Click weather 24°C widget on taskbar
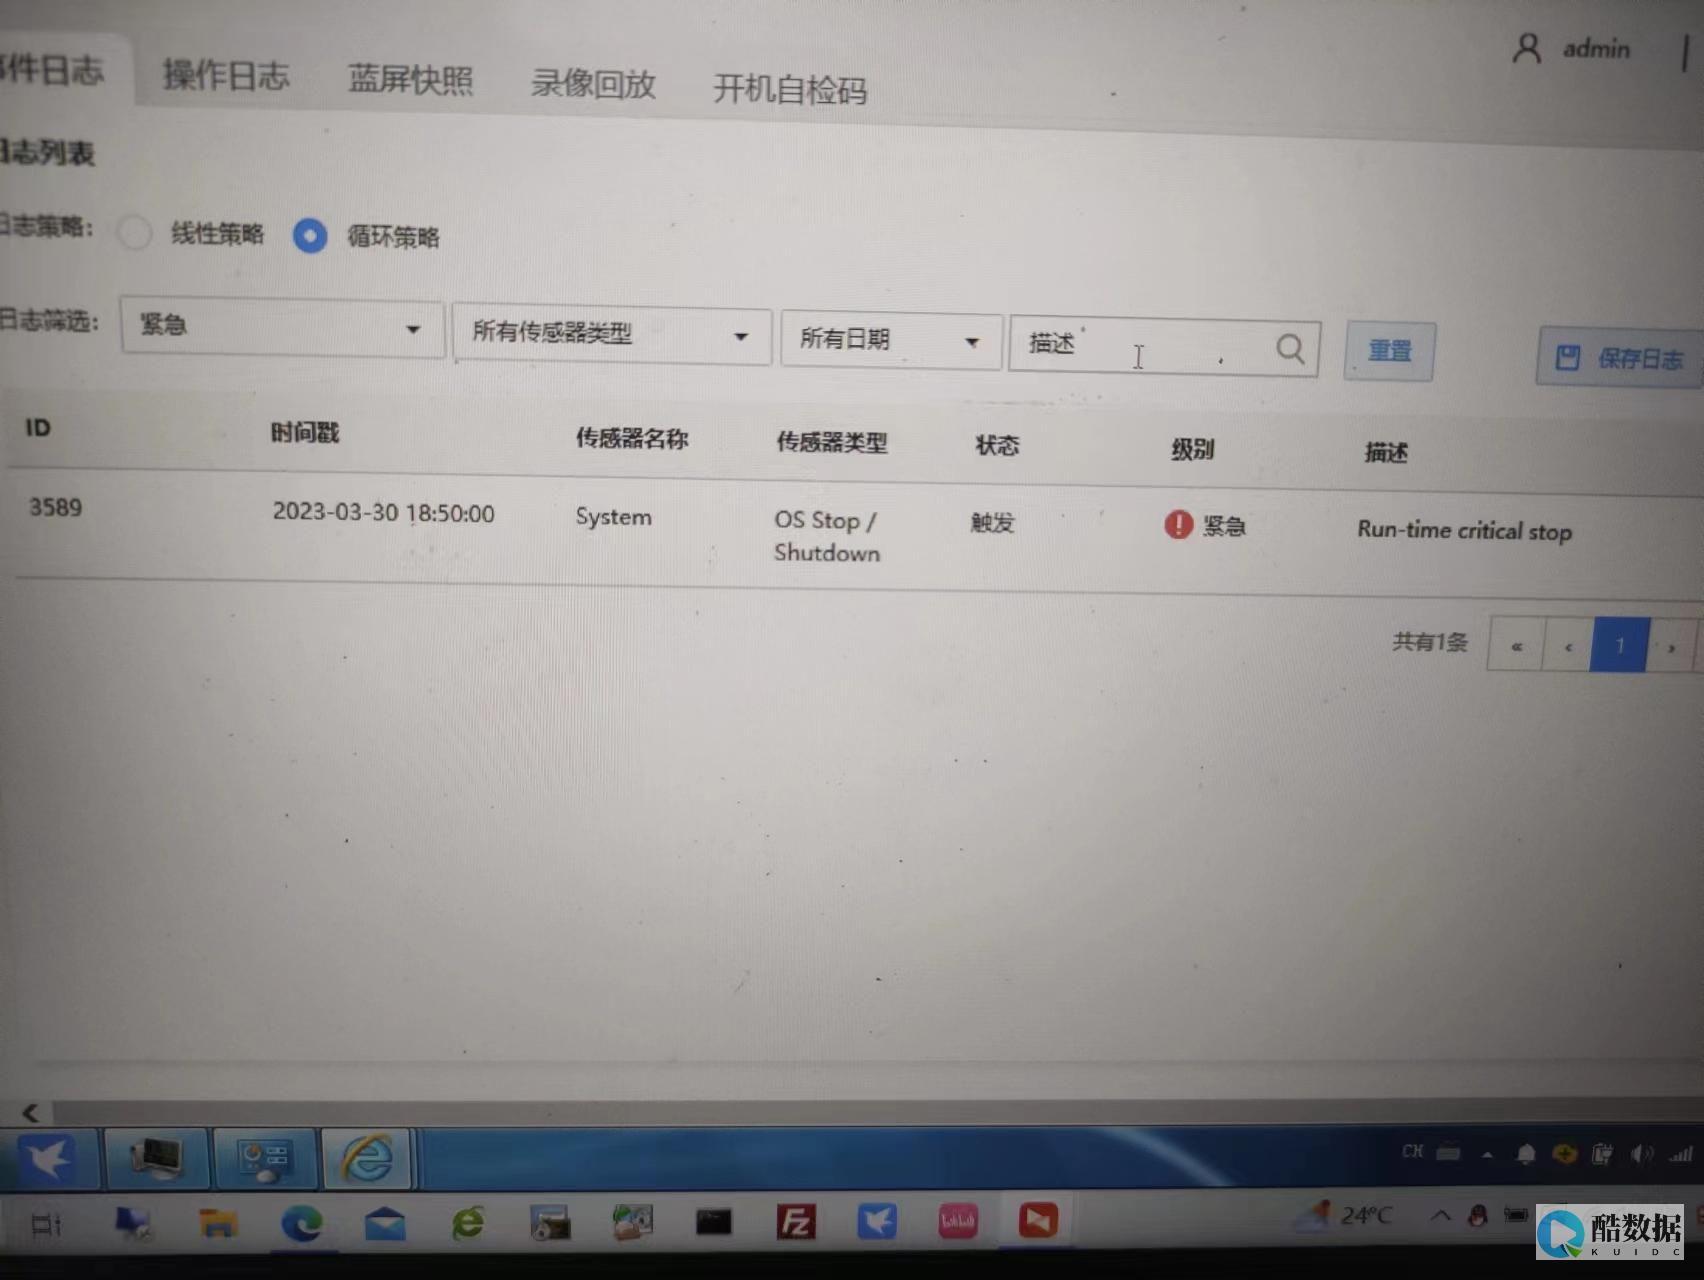Image resolution: width=1704 pixels, height=1280 pixels. point(1345,1214)
